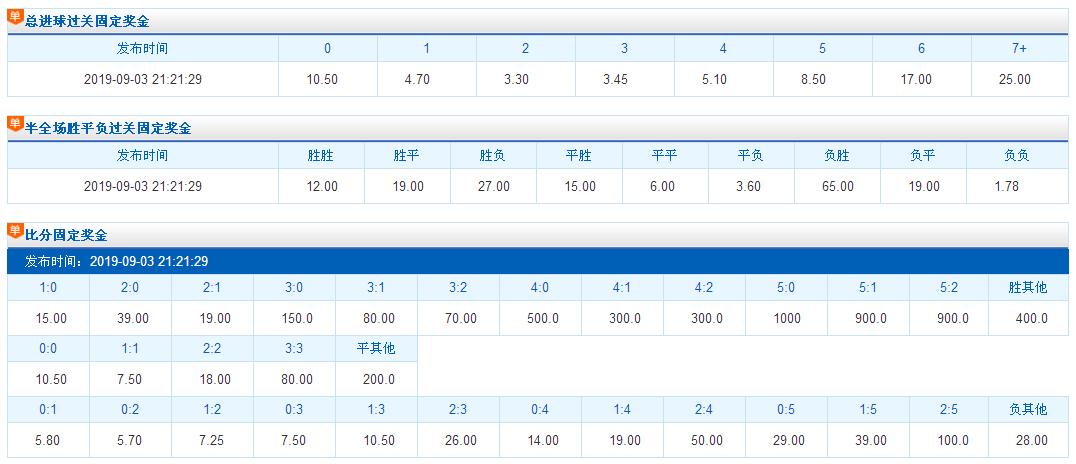This screenshot has height=464, width=1076.
Task: Click the 3:3 score column header
Action: [294, 349]
